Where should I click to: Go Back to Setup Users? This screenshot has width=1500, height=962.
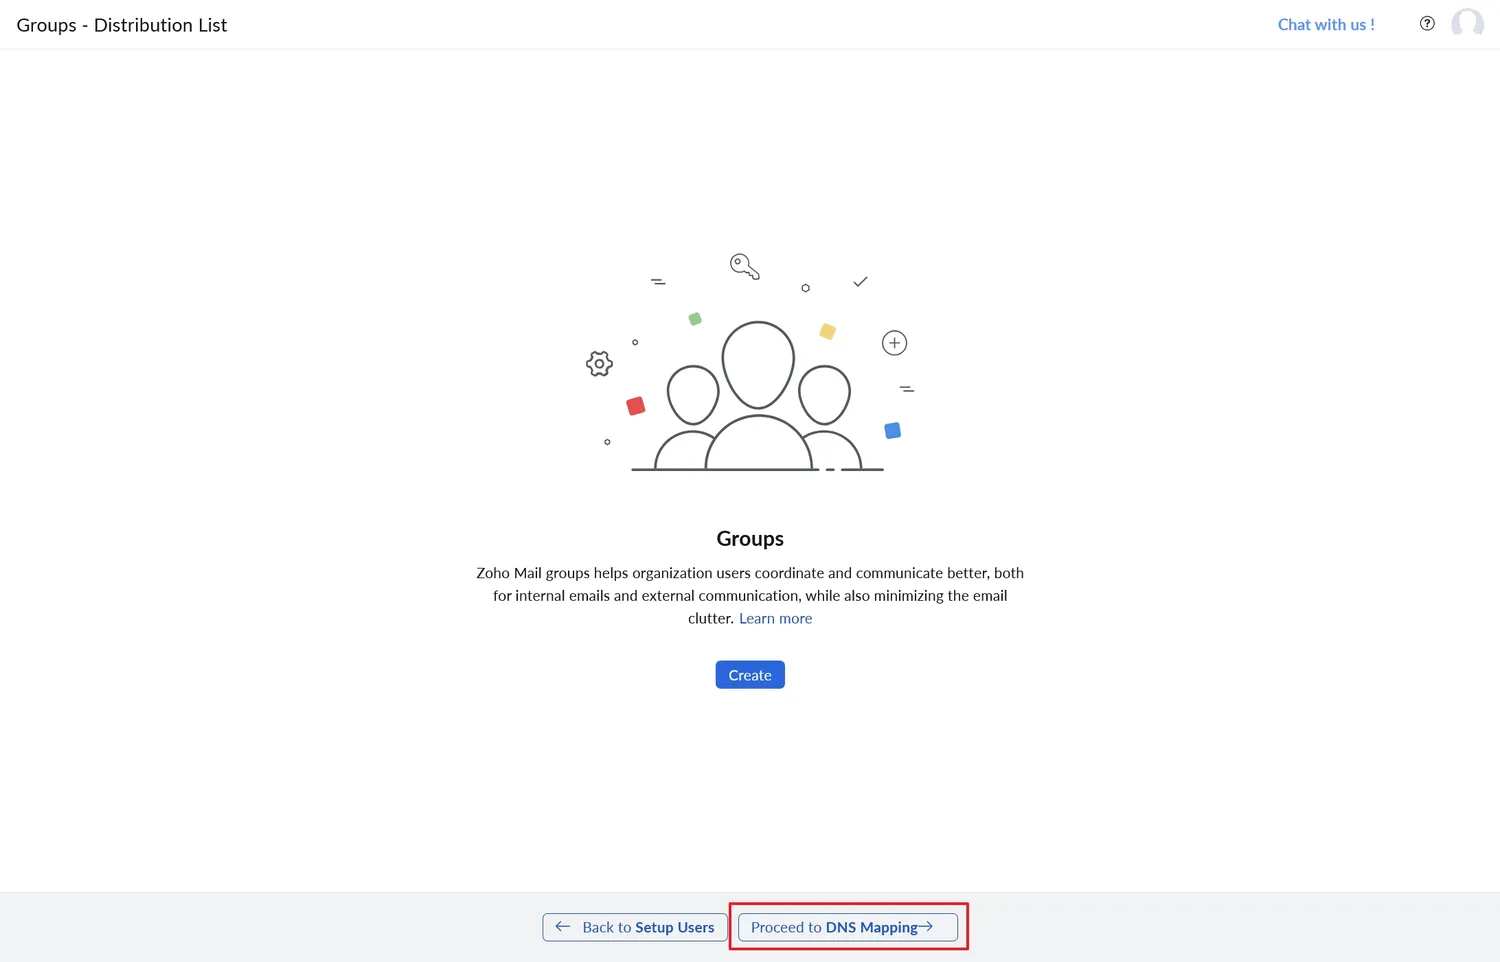pos(634,927)
